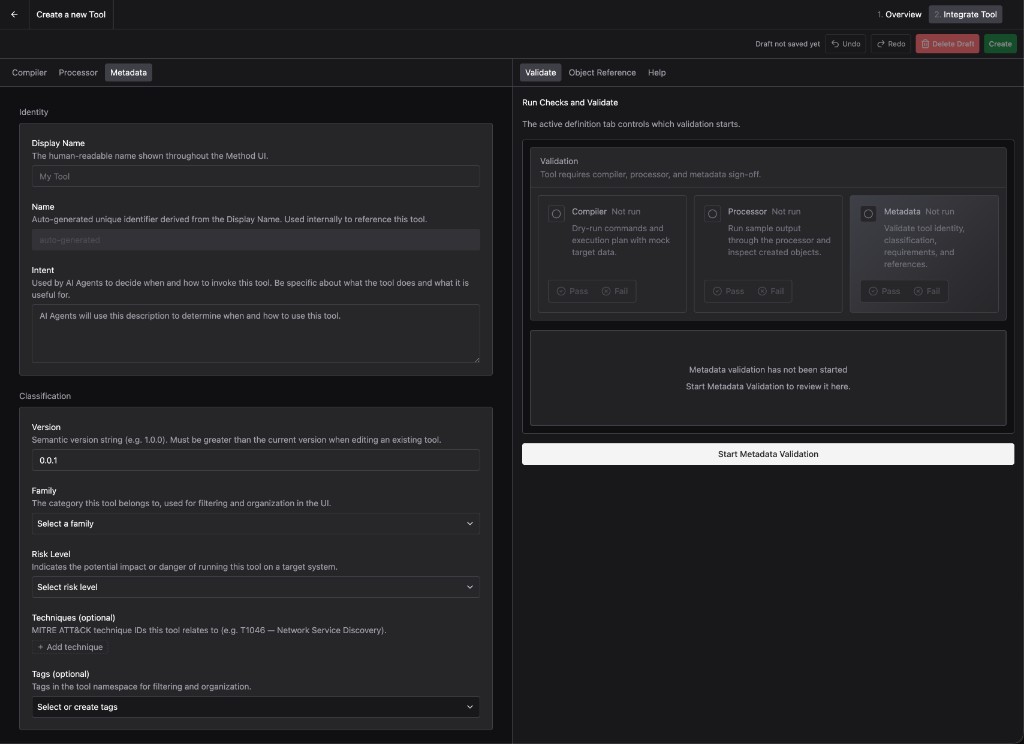Click 'Metadata validation has not been started' message
Image resolution: width=1024 pixels, height=744 pixels.
[x=768, y=370]
